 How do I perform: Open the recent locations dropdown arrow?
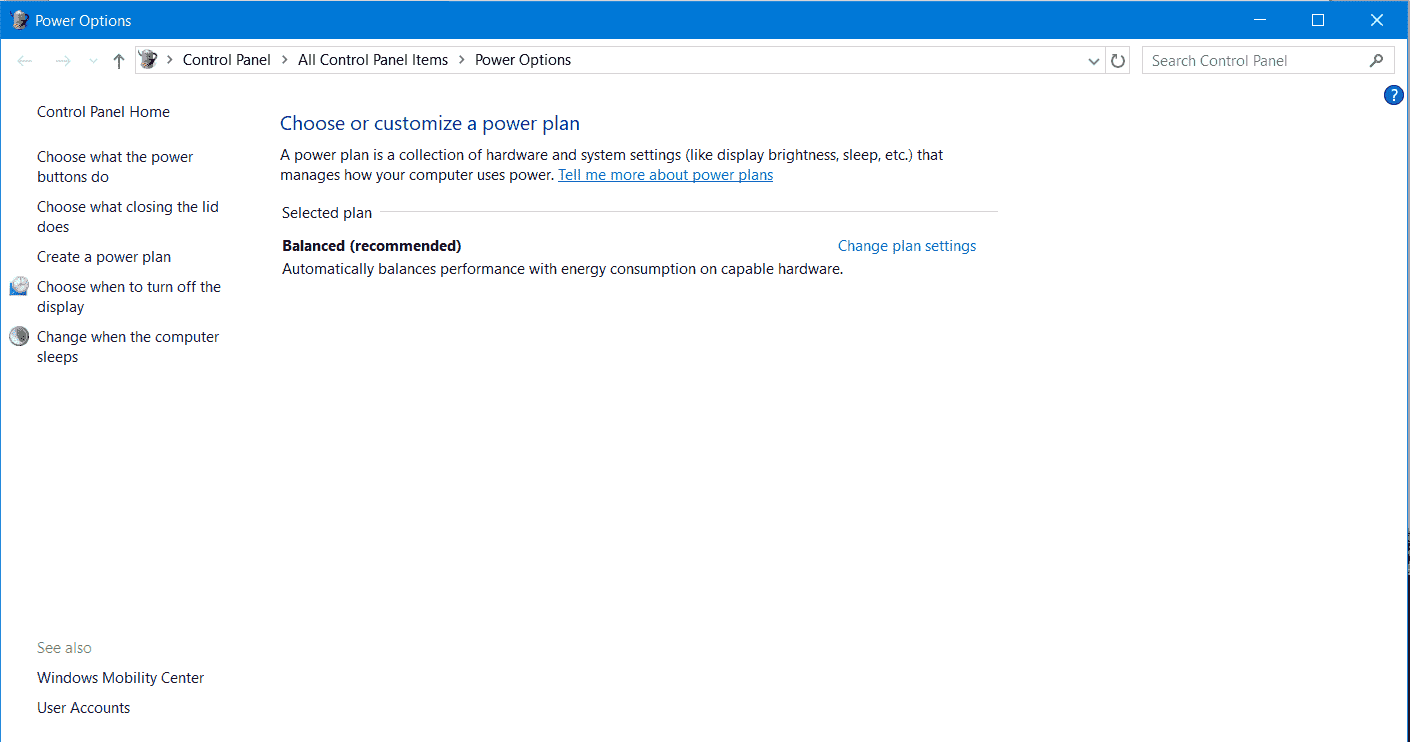(x=93, y=61)
